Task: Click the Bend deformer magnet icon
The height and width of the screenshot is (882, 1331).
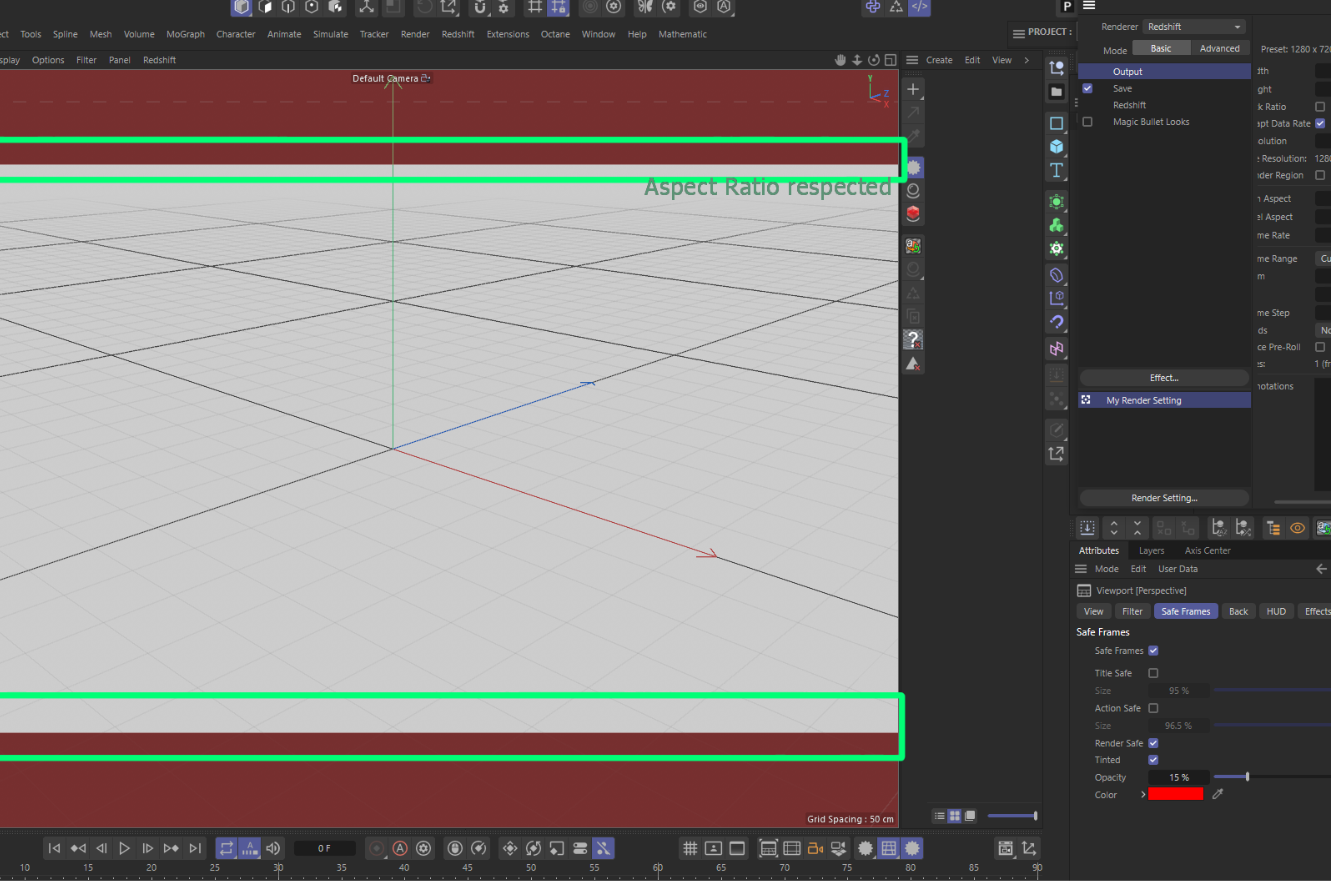Action: click(x=1056, y=322)
